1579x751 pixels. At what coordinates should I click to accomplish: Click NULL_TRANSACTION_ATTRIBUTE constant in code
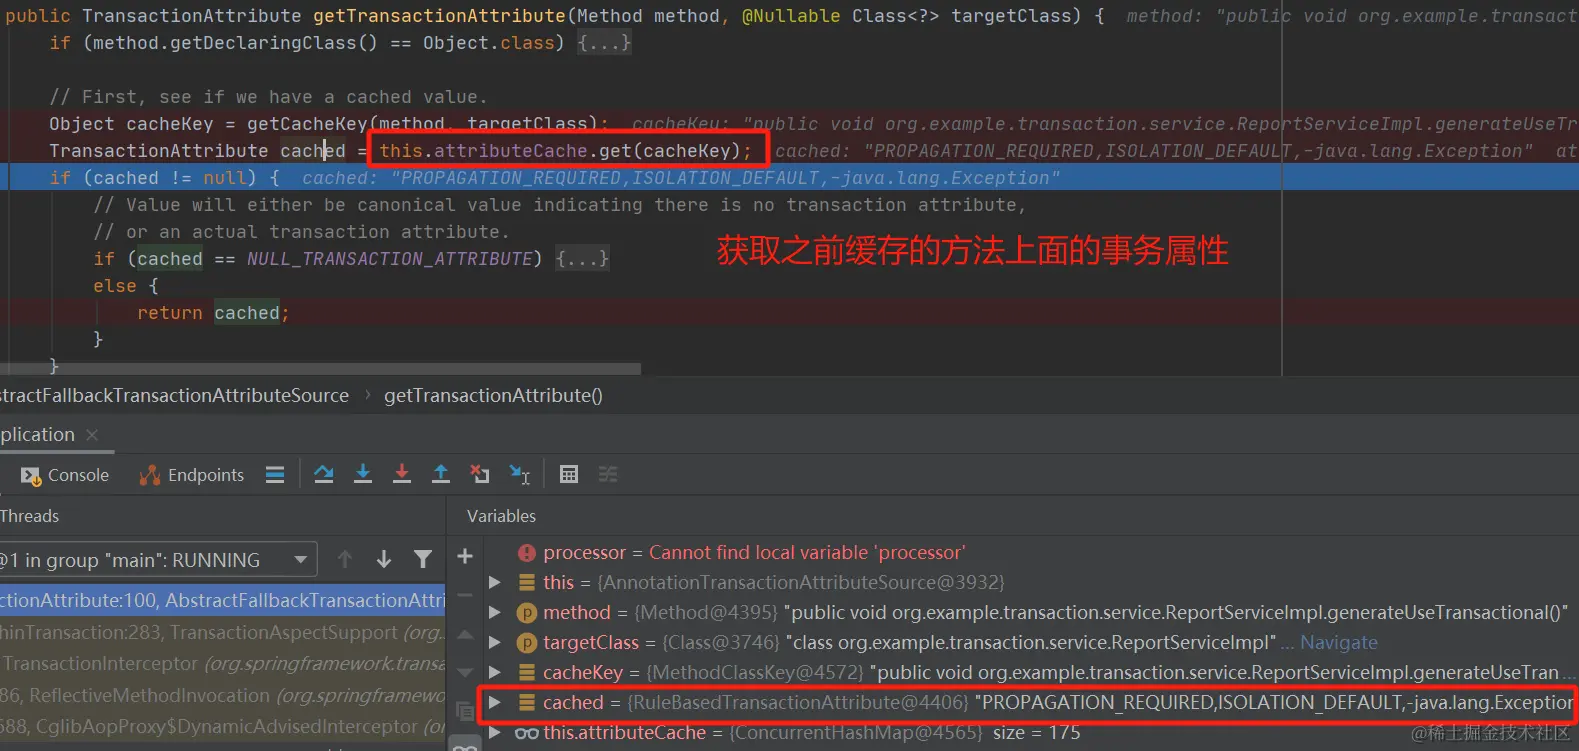[389, 259]
